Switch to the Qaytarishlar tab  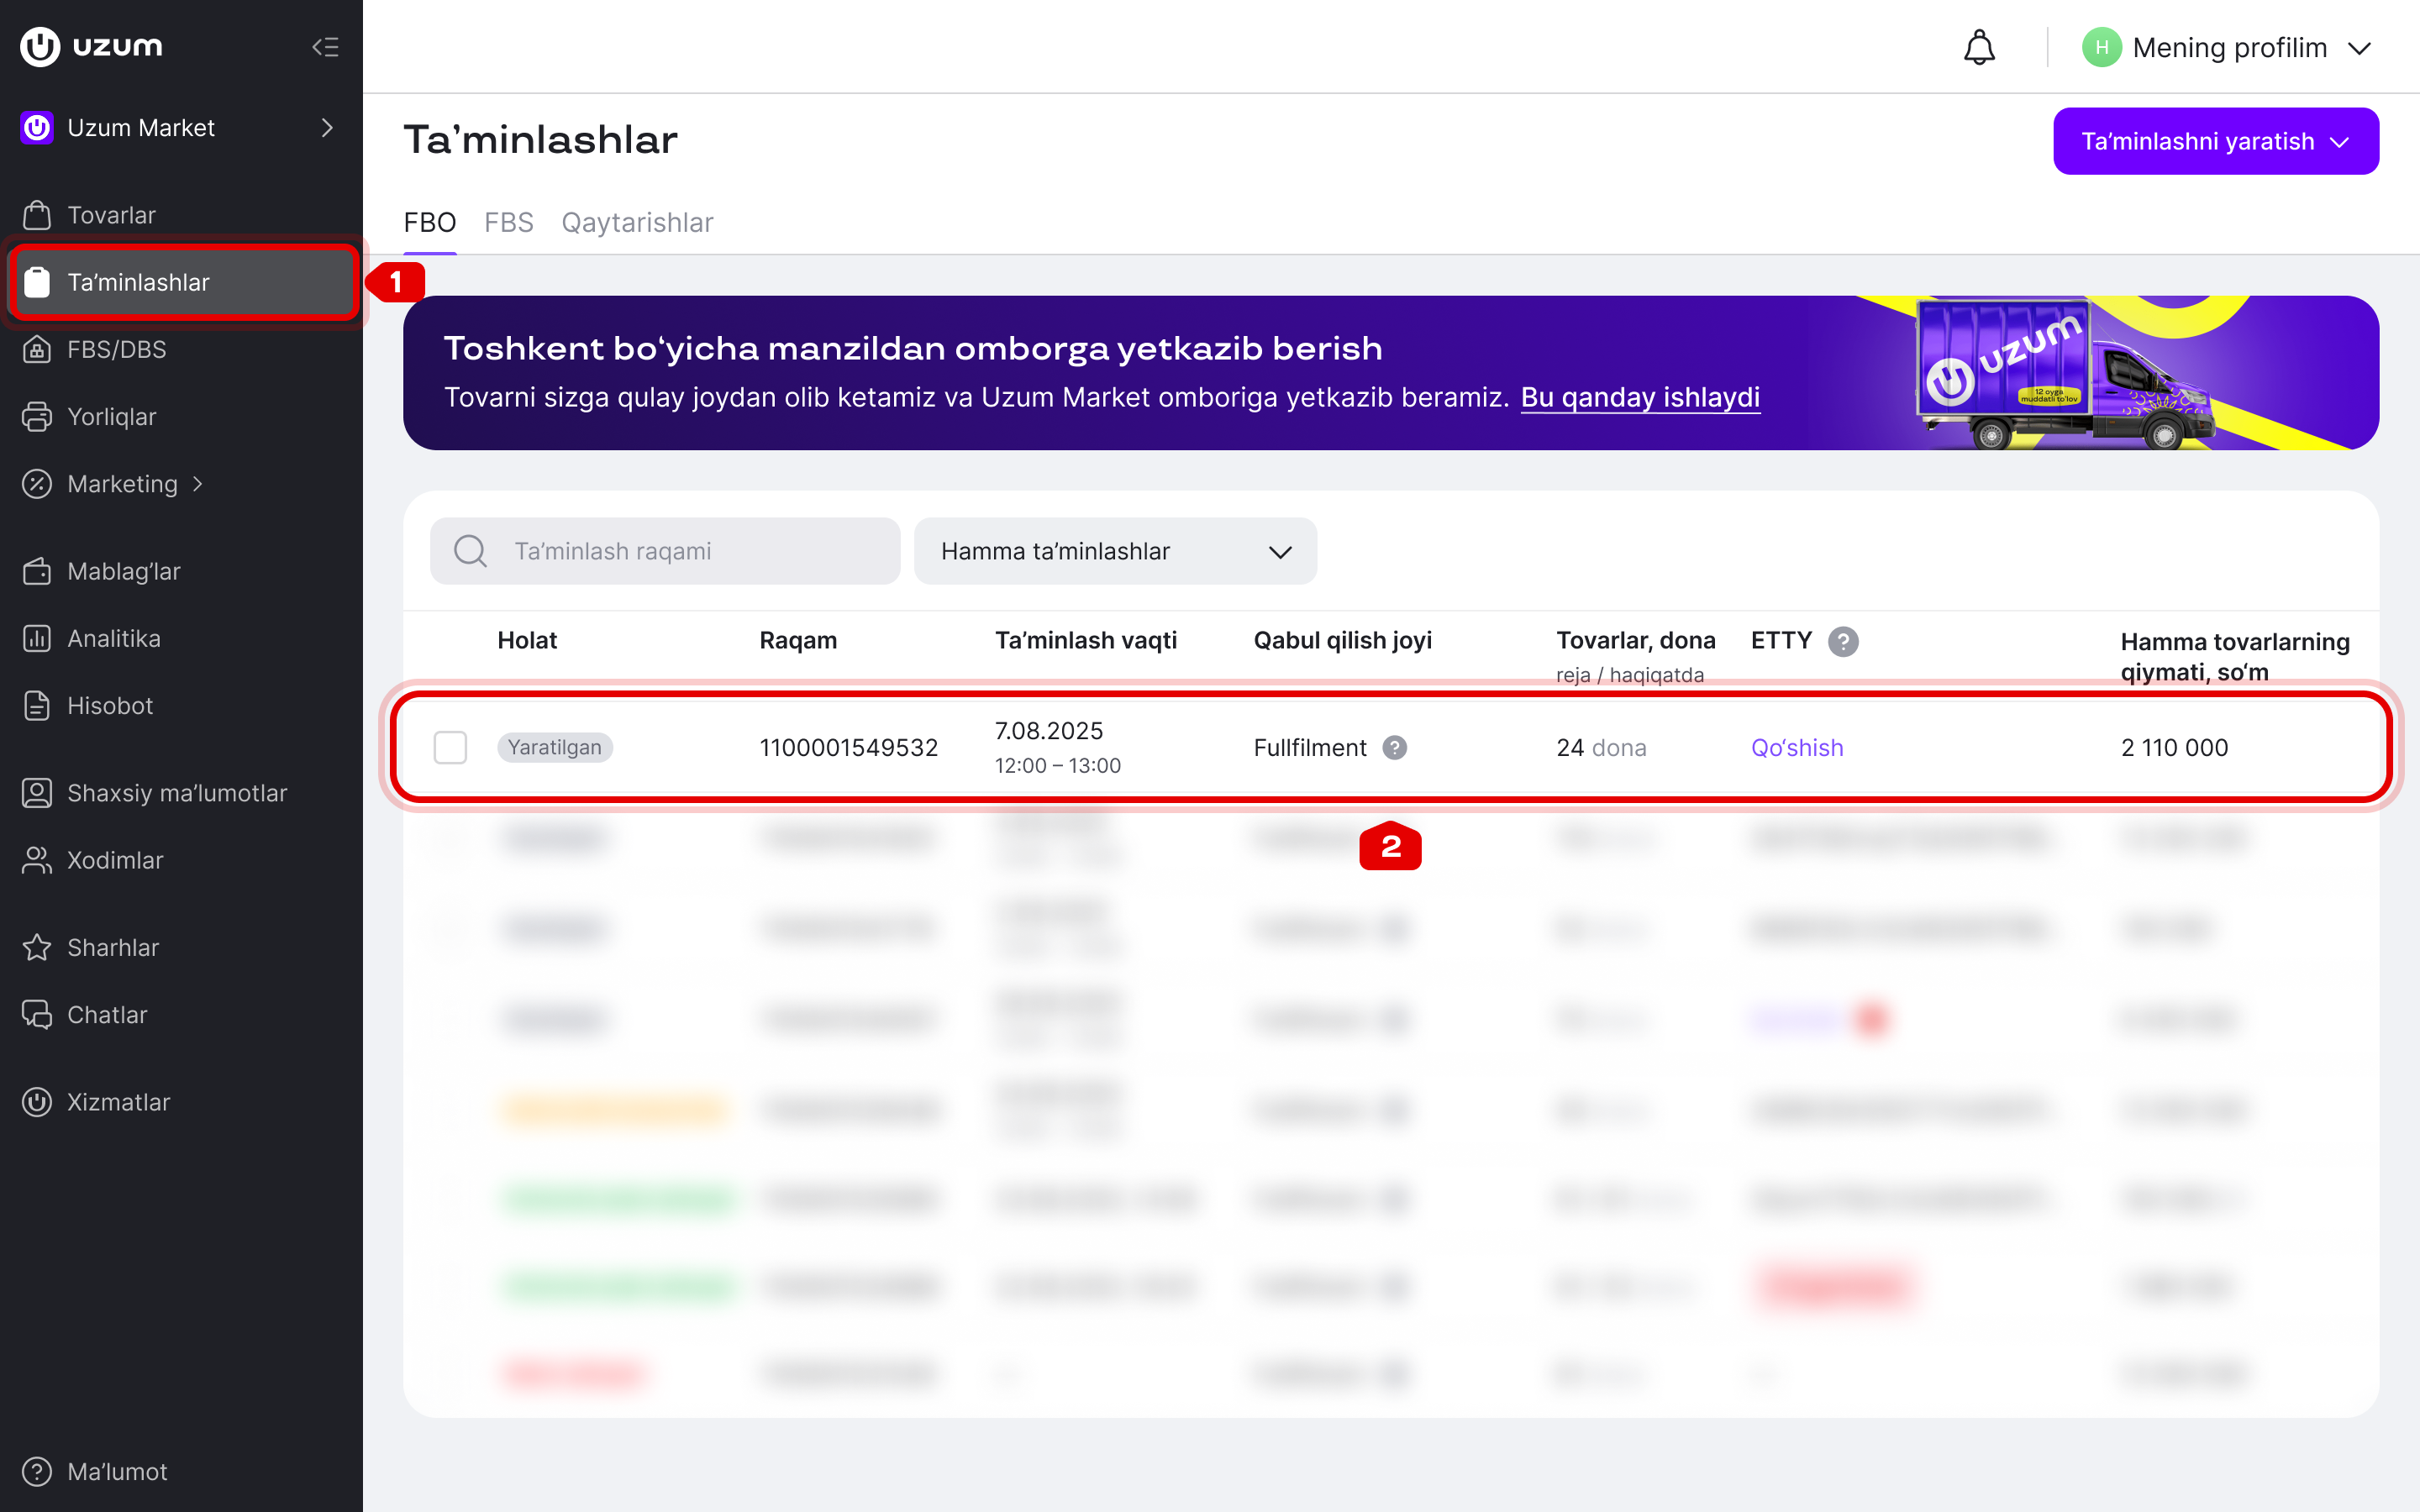click(637, 222)
